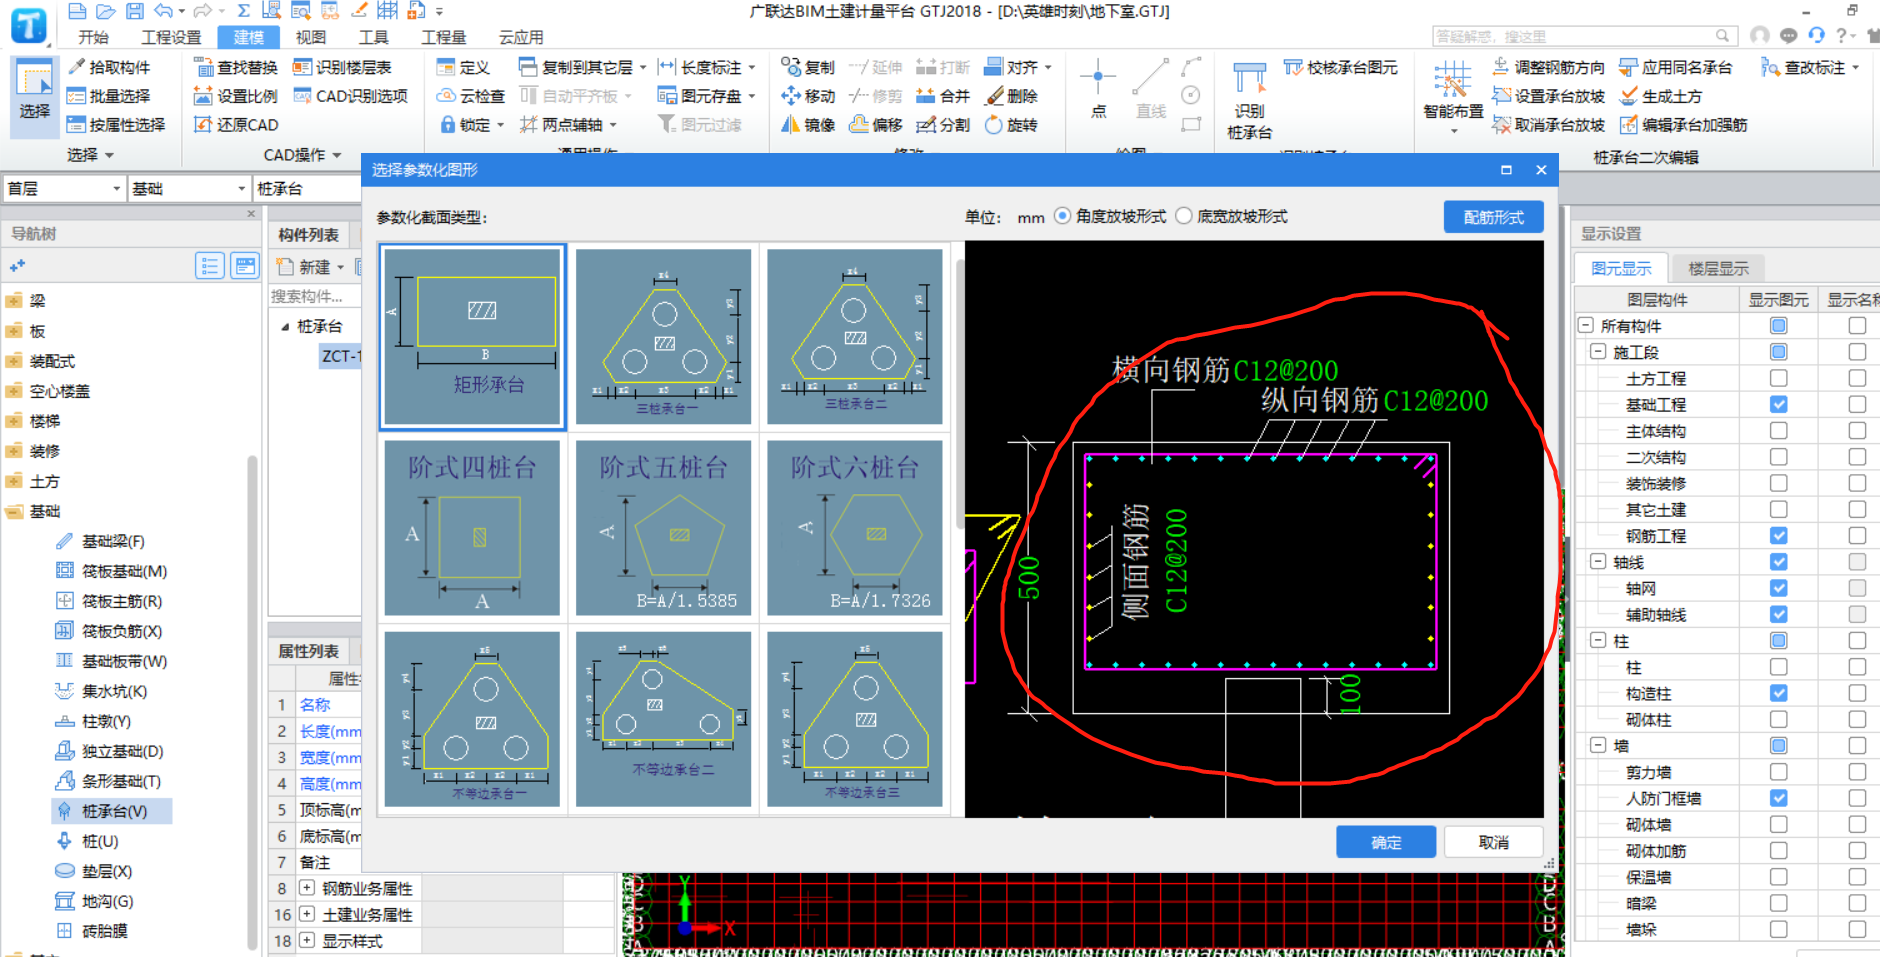Open the 云应用 ribbon tab

521,37
